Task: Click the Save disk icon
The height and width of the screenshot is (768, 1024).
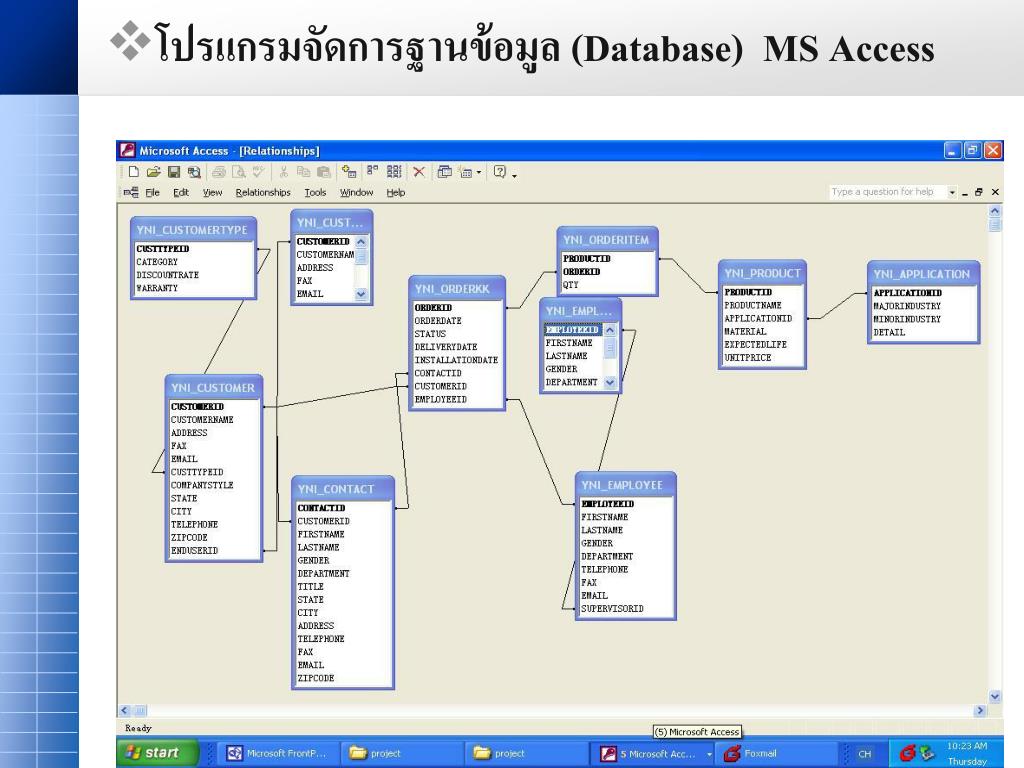Action: click(173, 172)
